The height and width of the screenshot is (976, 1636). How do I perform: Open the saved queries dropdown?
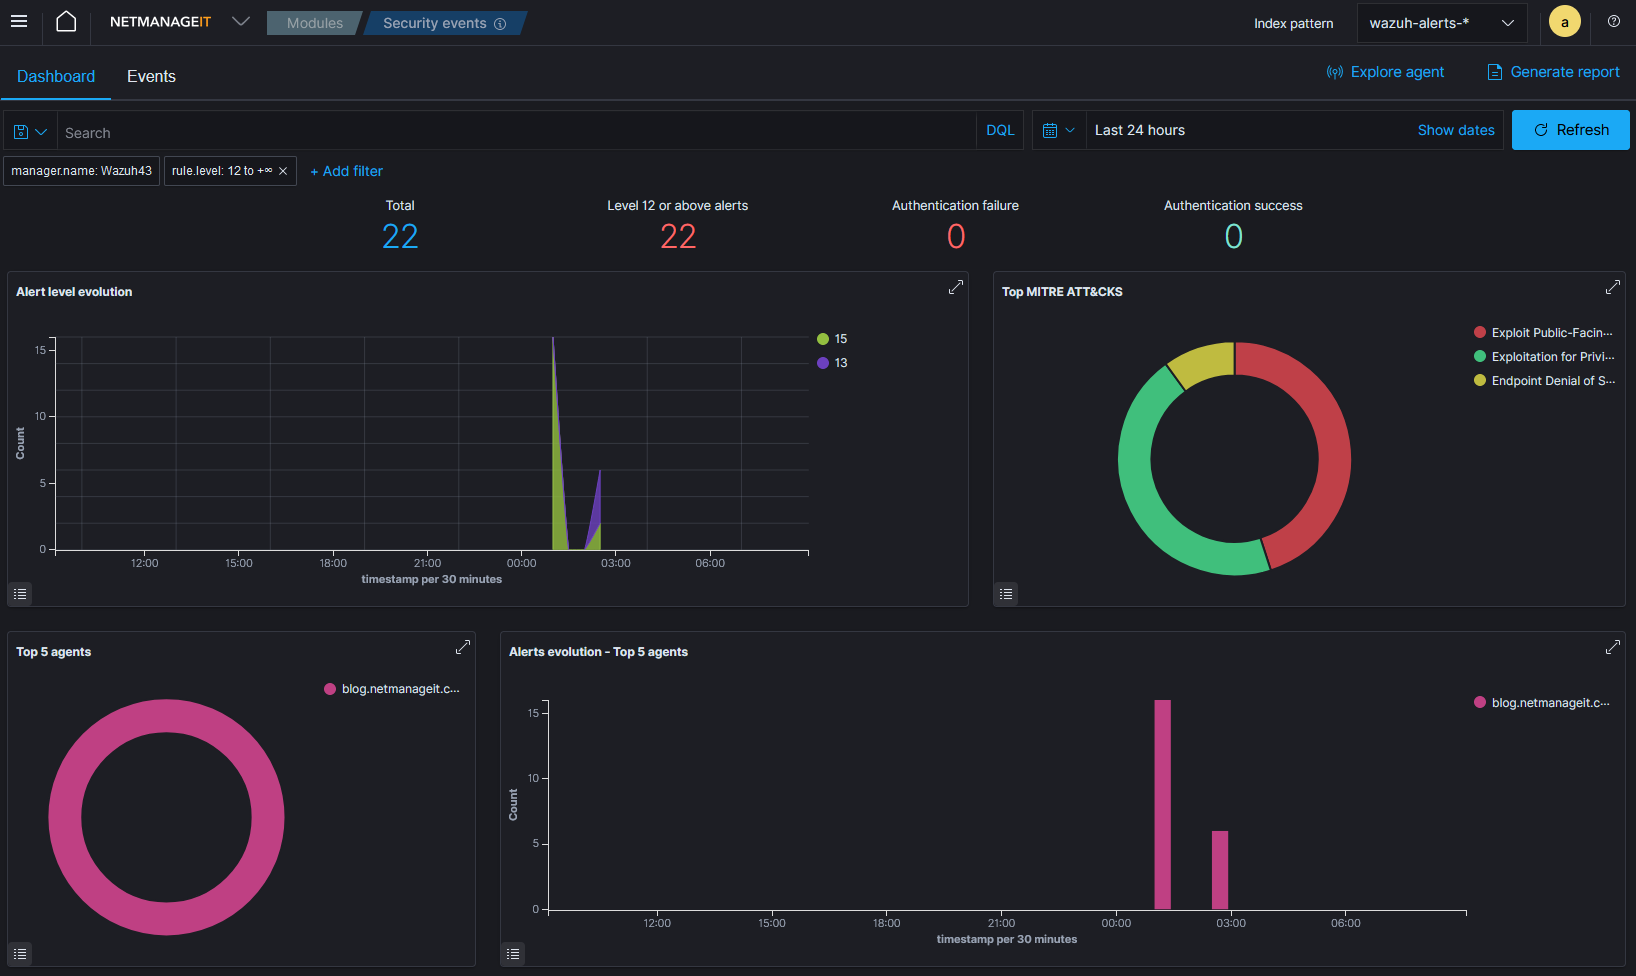(30, 131)
